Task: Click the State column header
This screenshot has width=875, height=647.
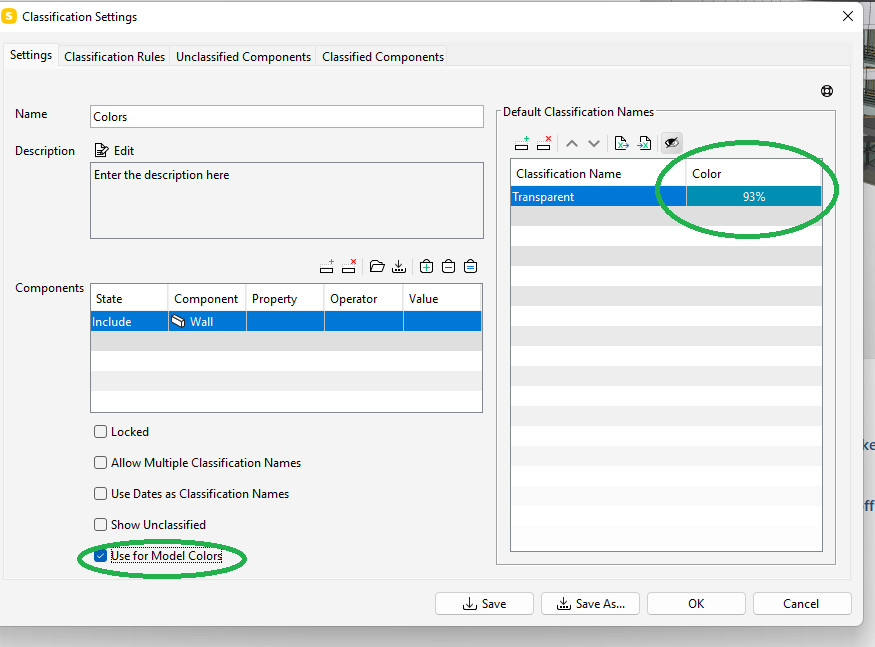Action: 129,299
